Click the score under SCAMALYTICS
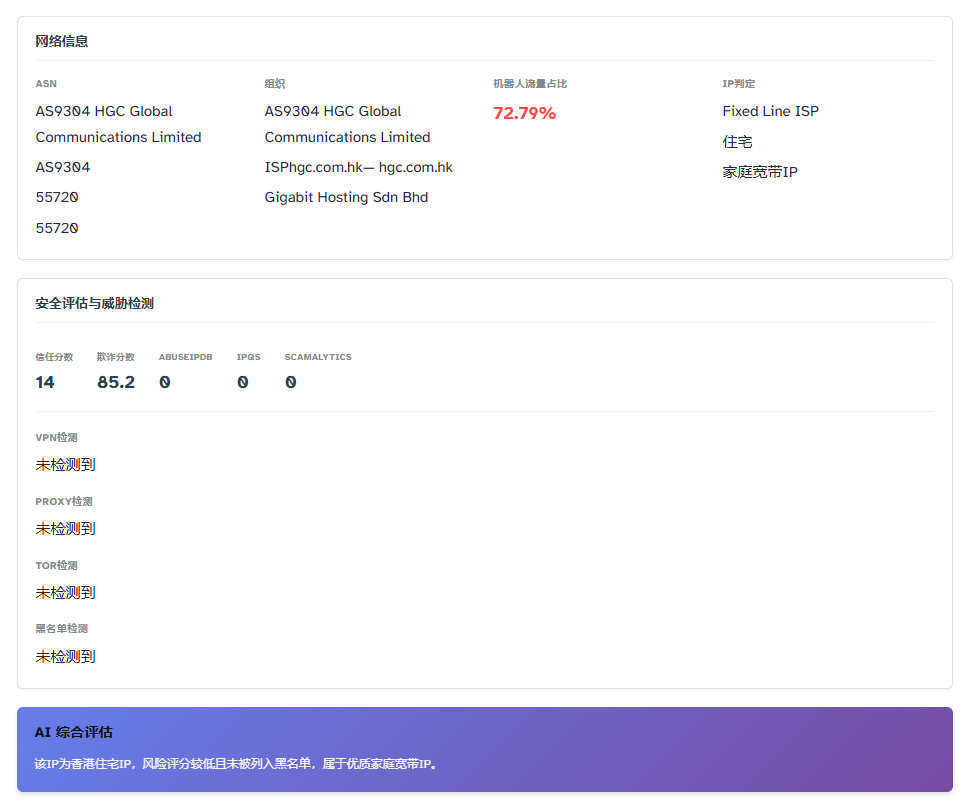This screenshot has height=805, width=968. point(291,382)
